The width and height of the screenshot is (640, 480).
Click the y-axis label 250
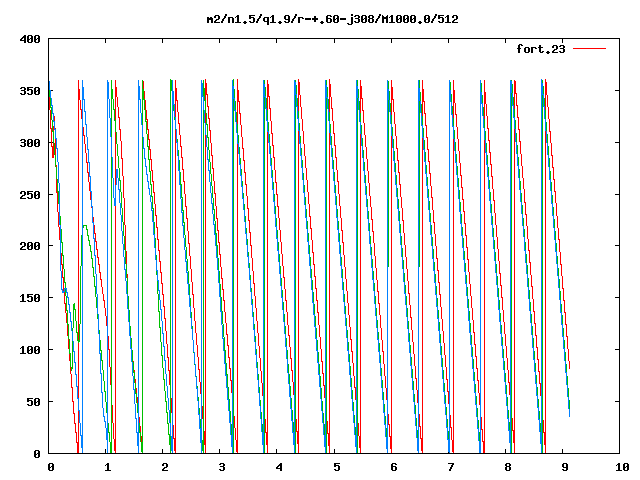[30, 195]
